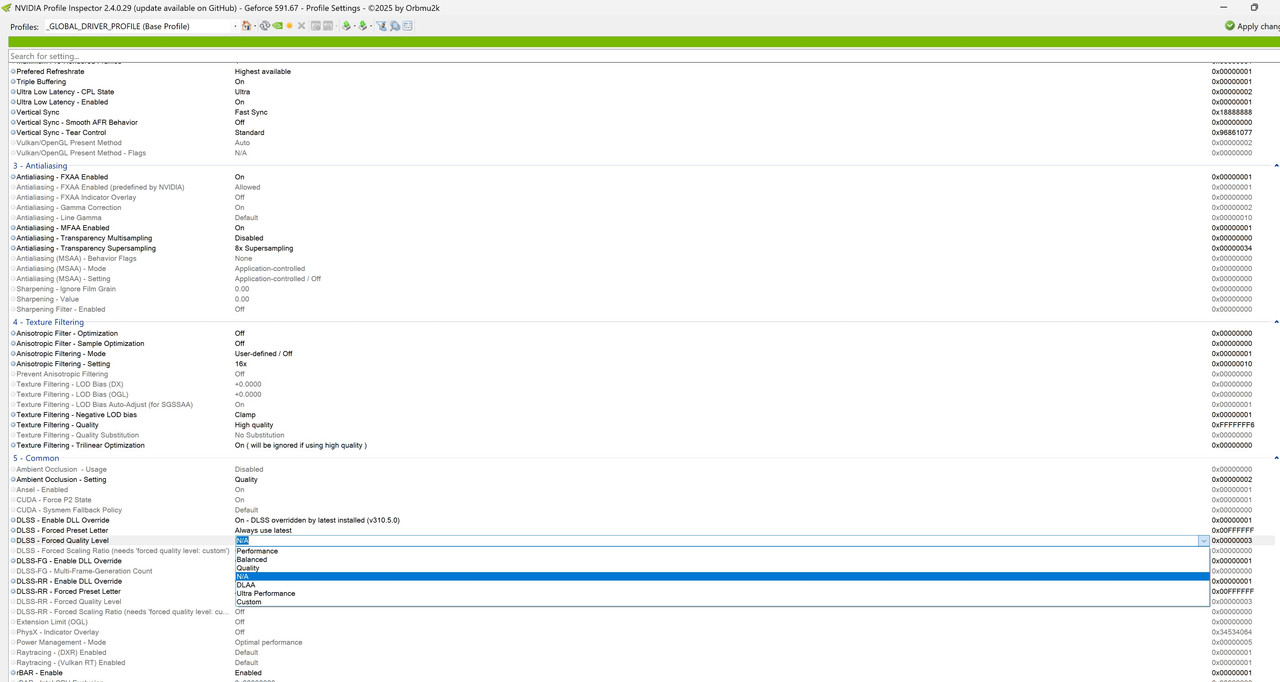Click gear icon beside Texture Filtering - Quality
The height and width of the screenshot is (682, 1280).
point(13,425)
